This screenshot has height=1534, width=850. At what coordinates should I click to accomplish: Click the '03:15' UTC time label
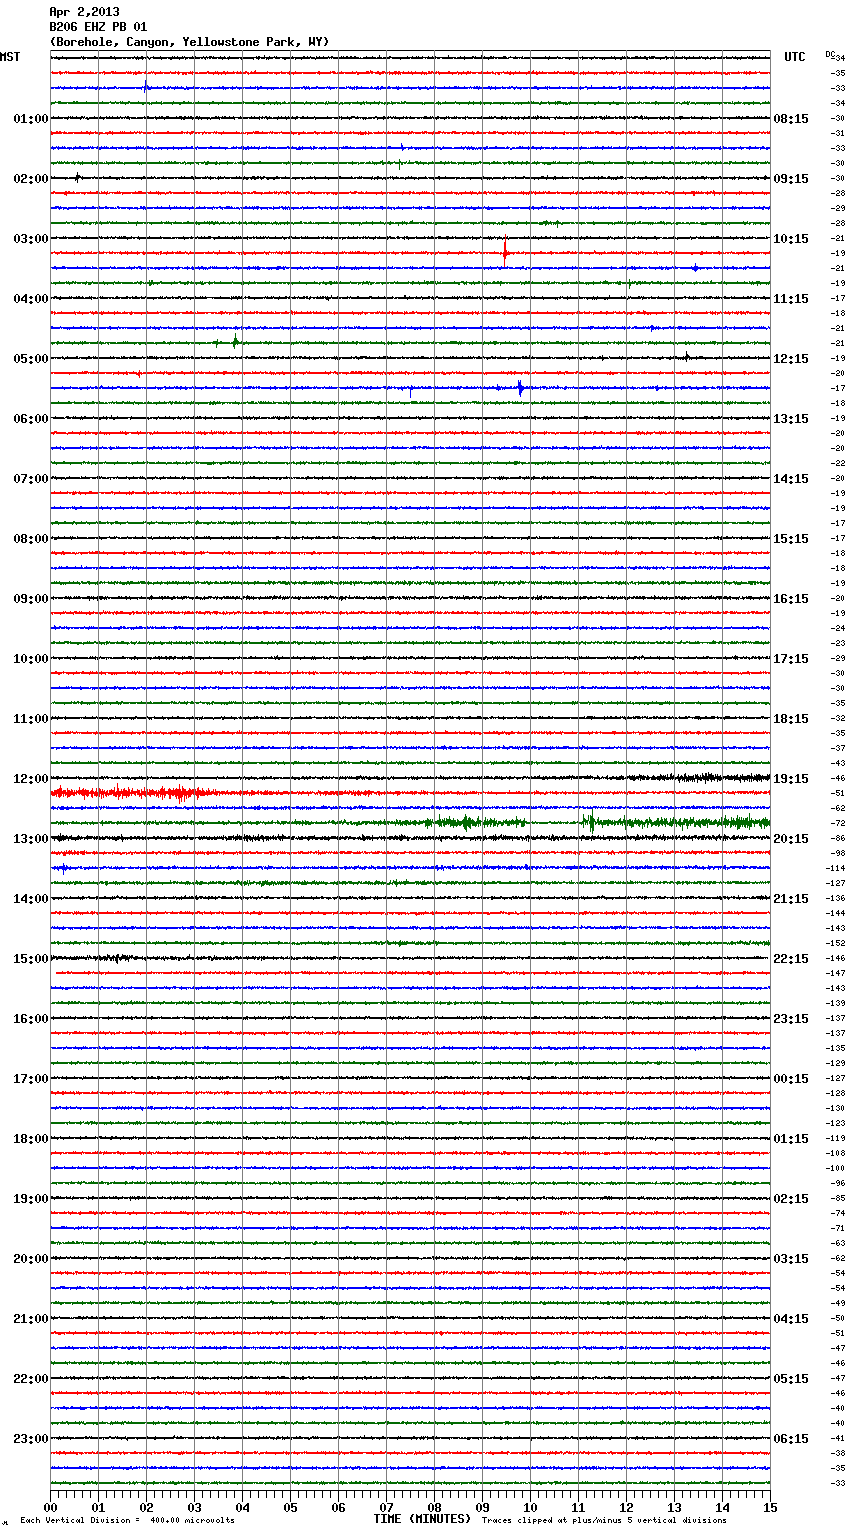point(791,1259)
